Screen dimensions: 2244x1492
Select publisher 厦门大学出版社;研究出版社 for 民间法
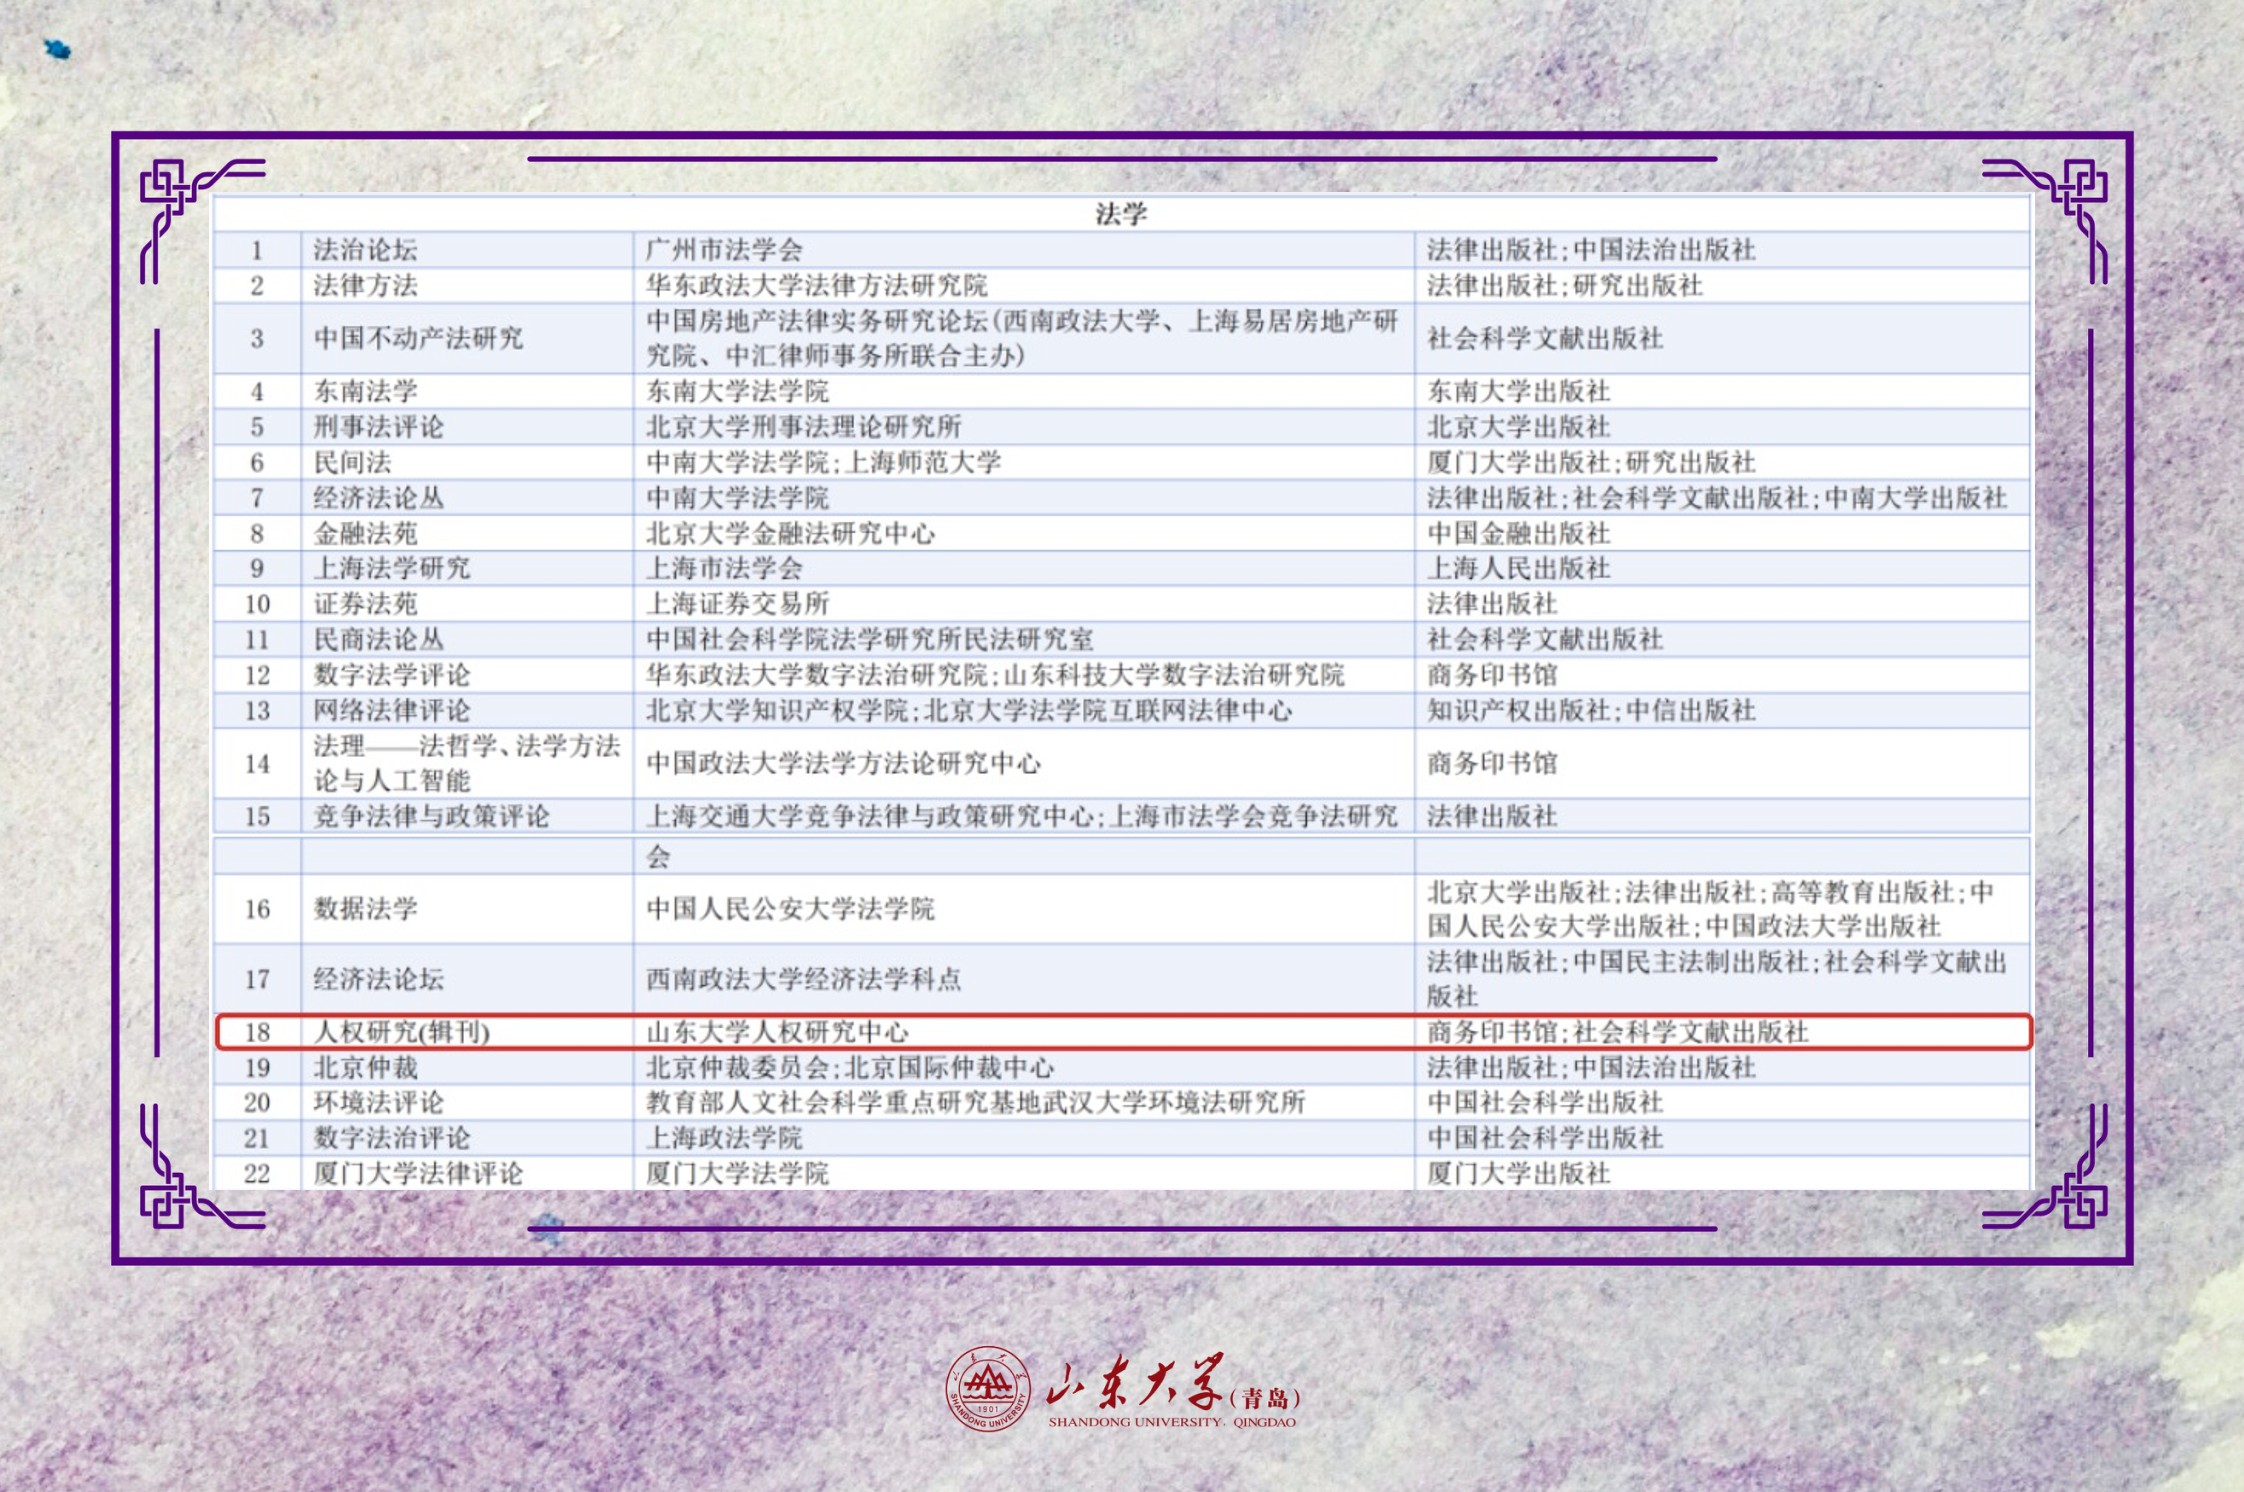(x=1591, y=462)
